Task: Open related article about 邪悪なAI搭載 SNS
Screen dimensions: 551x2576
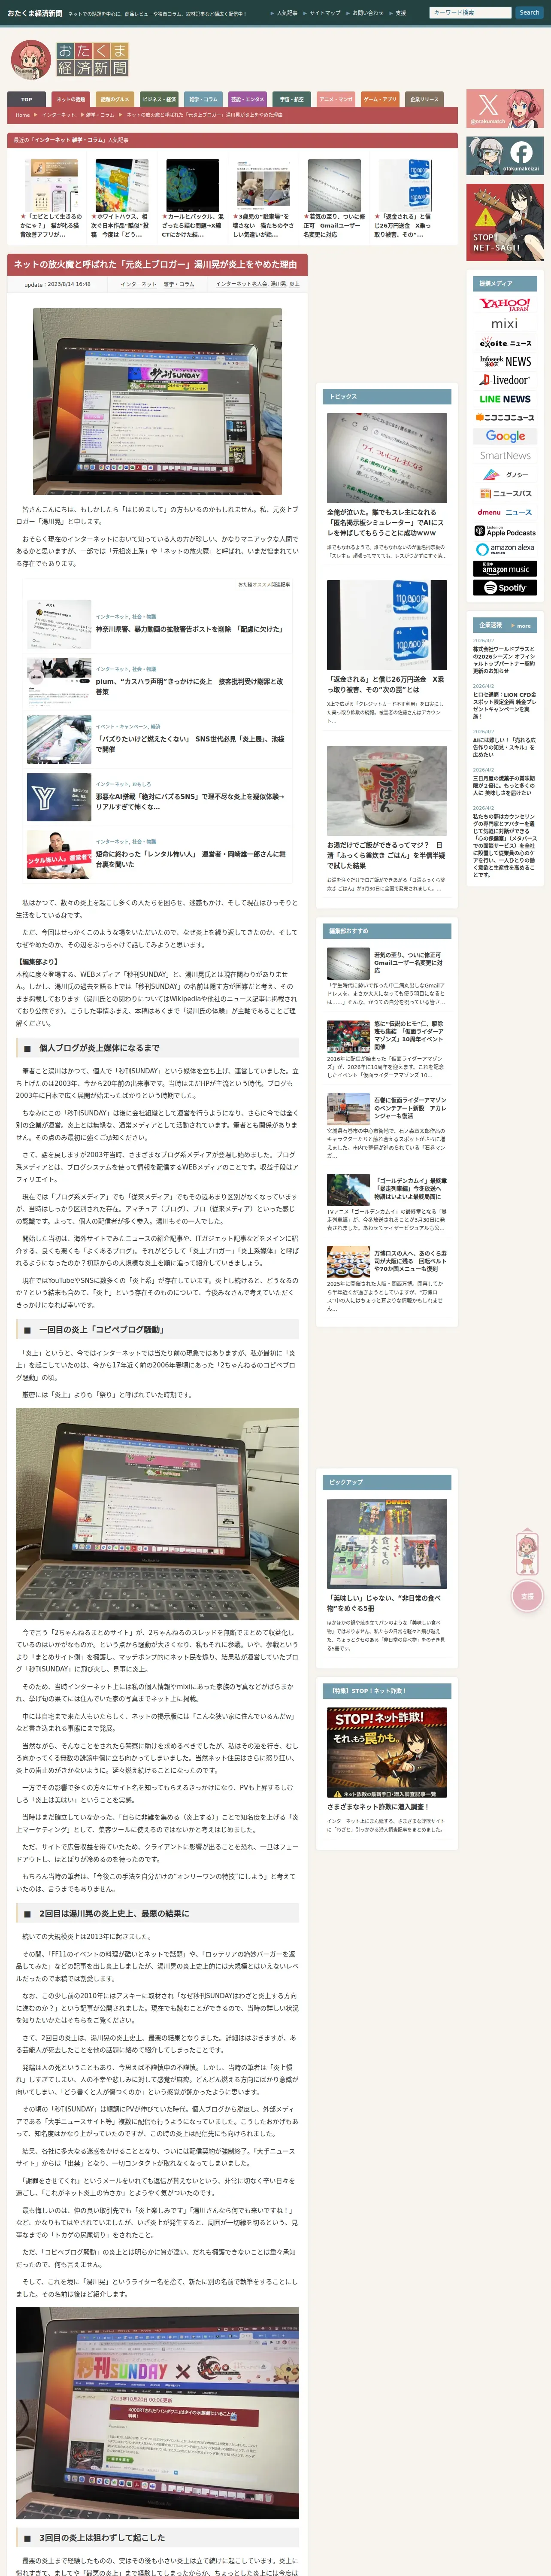Action: point(157,796)
